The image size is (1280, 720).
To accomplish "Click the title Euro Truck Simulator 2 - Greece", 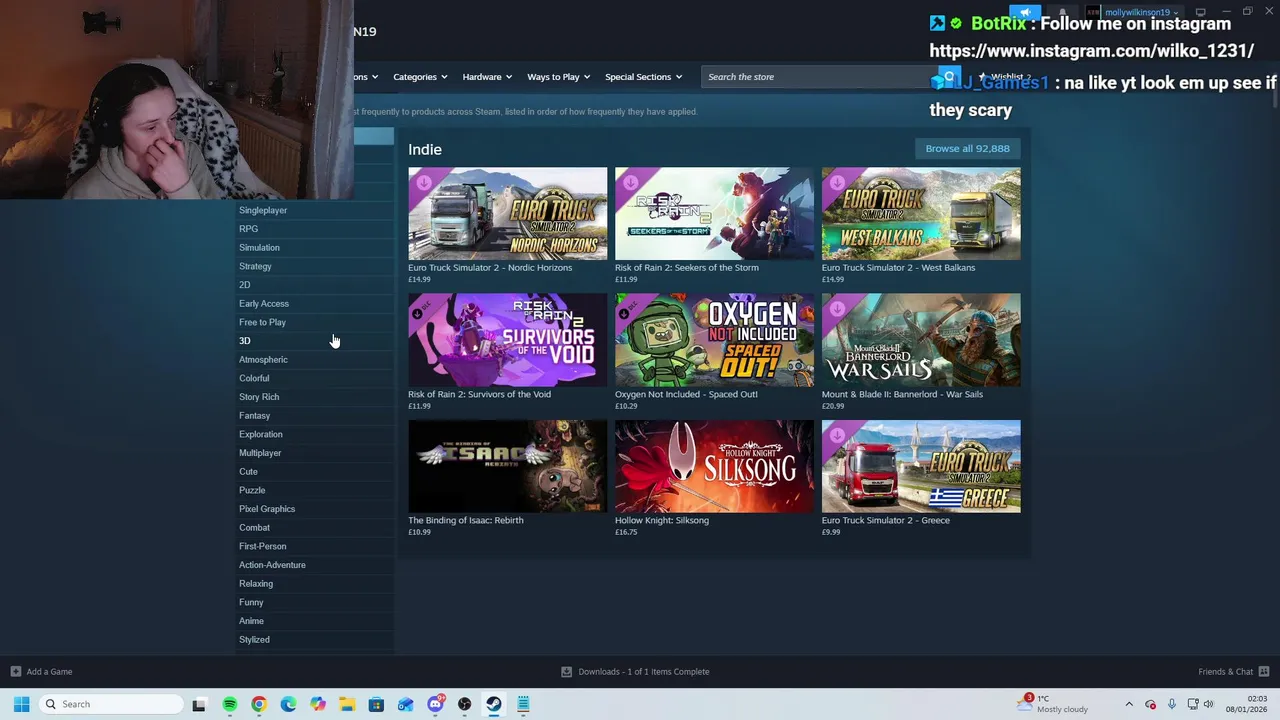I will [886, 520].
